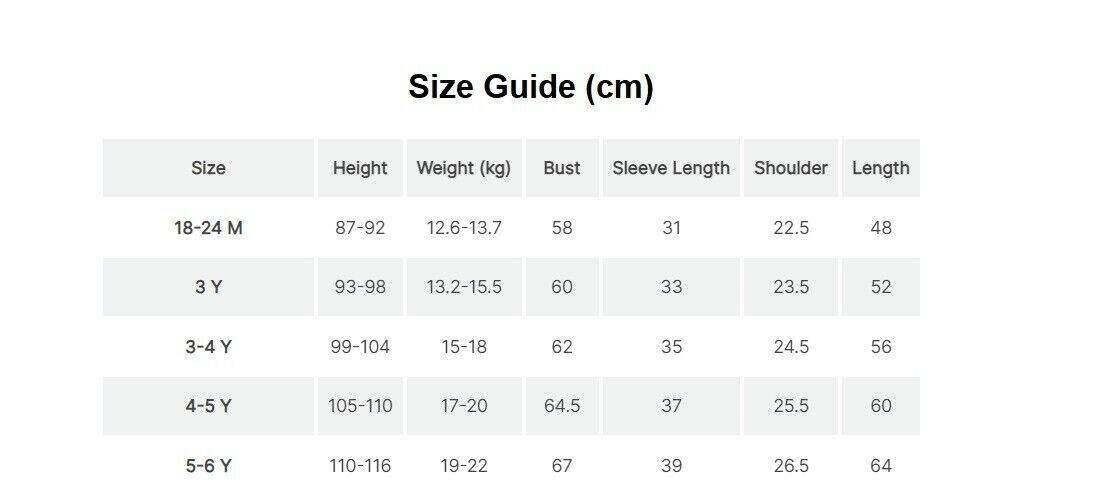Image resolution: width=1098 pixels, height=504 pixels.
Task: Click the Shoulder column header
Action: [791, 168]
